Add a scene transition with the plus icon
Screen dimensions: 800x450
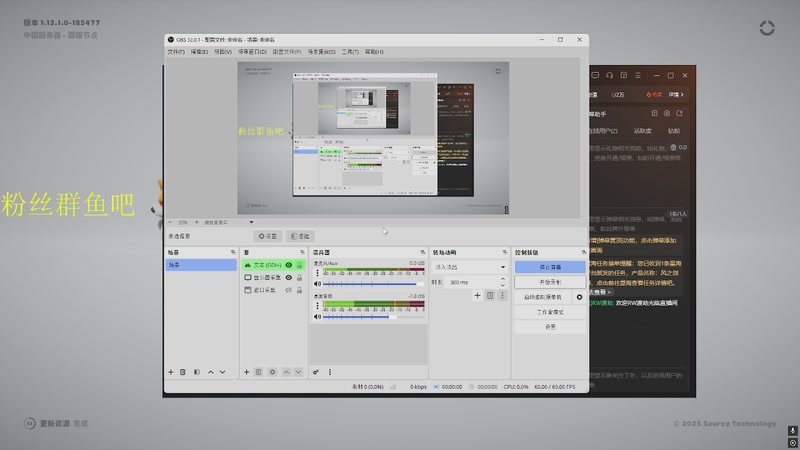point(477,295)
